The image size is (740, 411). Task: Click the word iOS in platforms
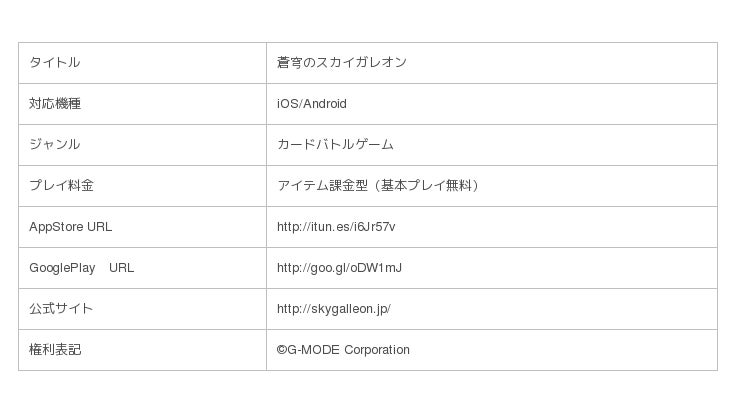tap(287, 104)
